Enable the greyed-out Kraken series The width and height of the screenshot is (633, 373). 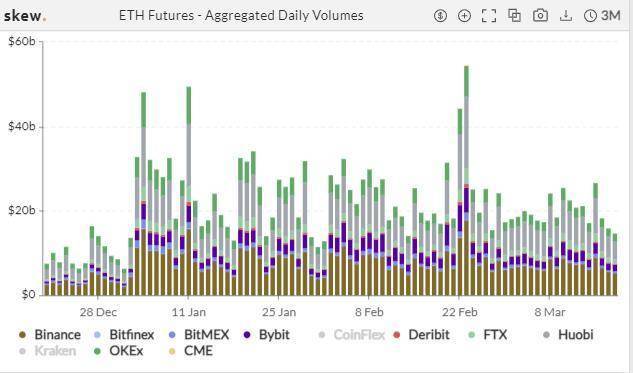48,351
